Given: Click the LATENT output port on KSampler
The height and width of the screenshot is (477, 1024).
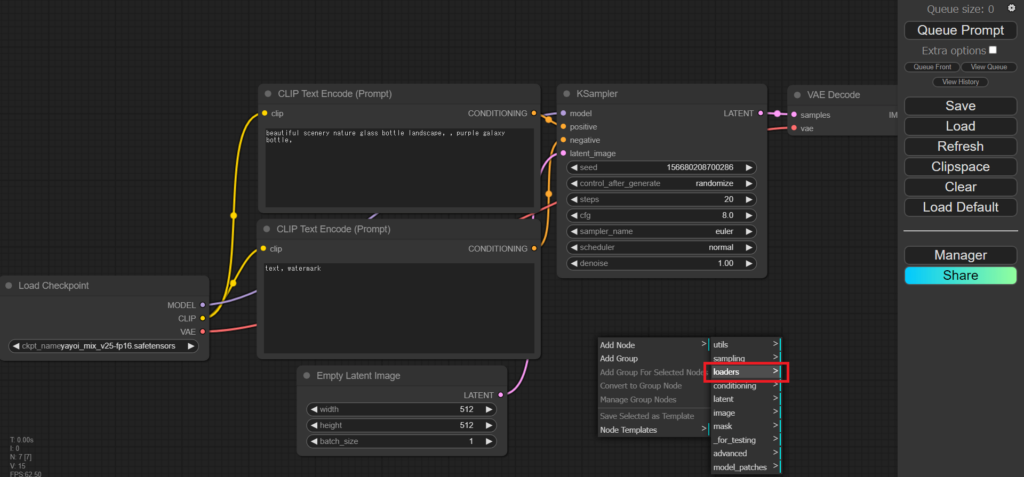Looking at the screenshot, I should (x=761, y=113).
